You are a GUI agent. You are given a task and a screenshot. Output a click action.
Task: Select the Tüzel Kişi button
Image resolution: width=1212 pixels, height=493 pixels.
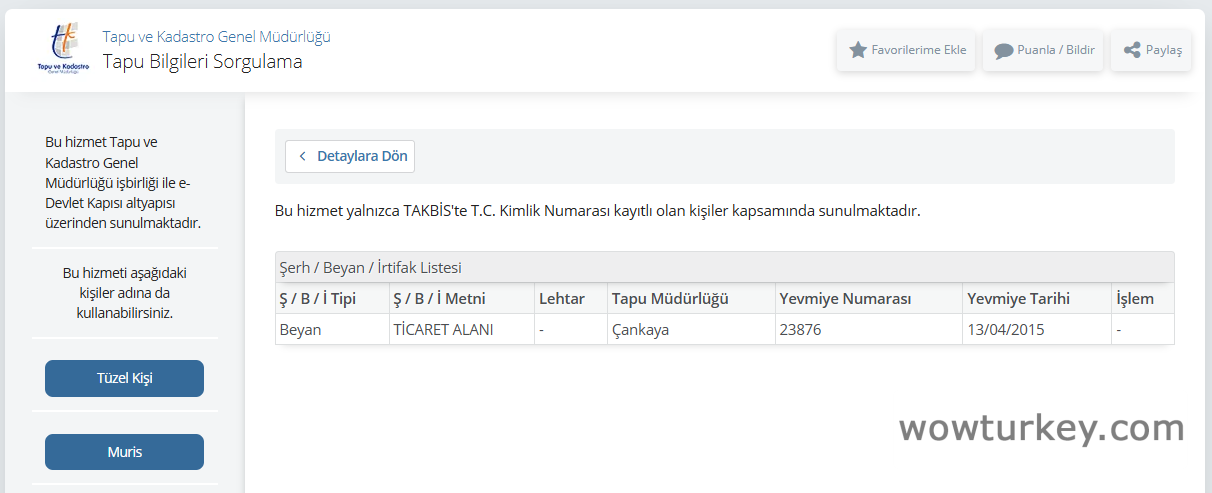pyautogui.click(x=124, y=378)
